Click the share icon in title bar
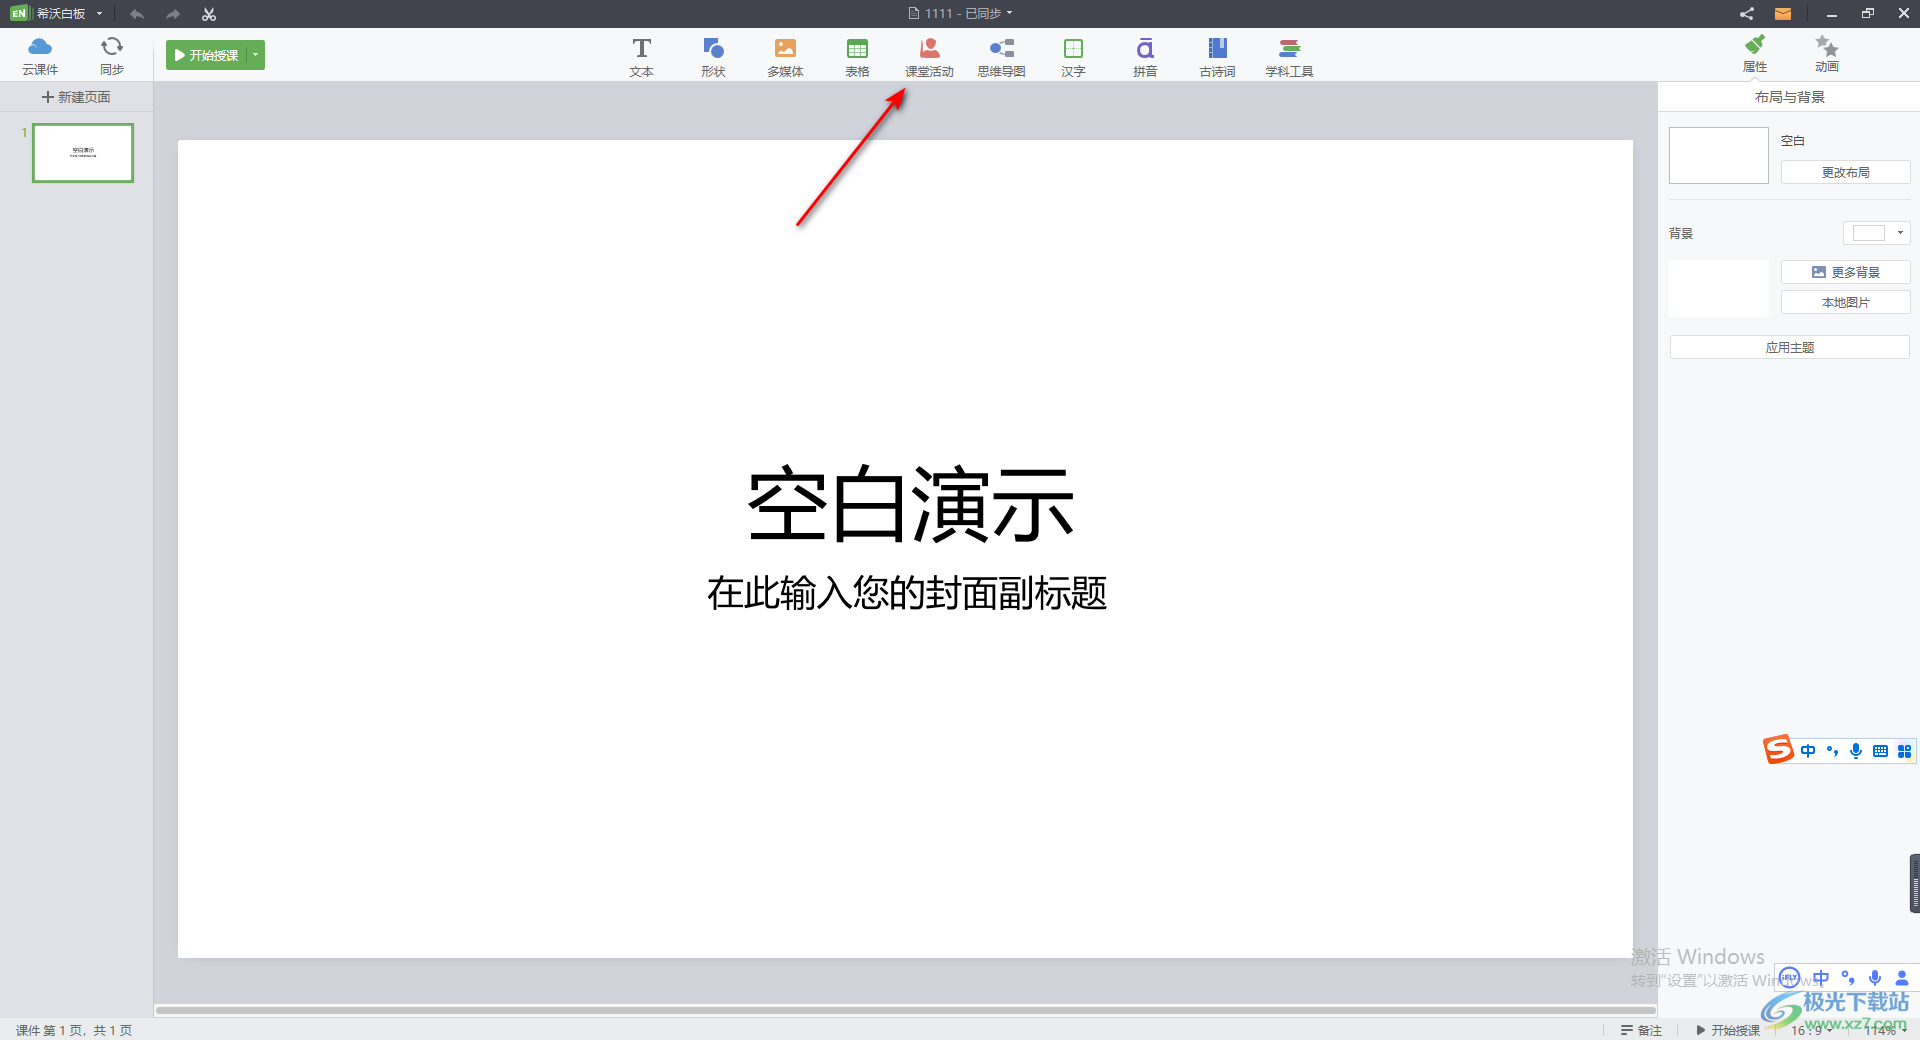This screenshot has height=1040, width=1920. (1746, 14)
